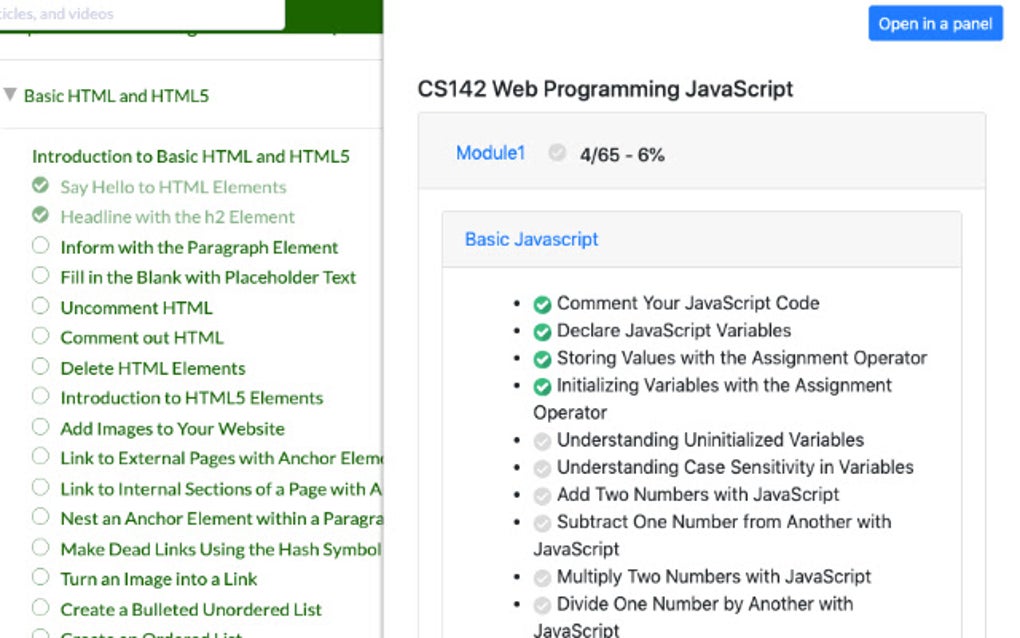Click the gray check beside Understanding Uninitialized Variables
This screenshot has height=638, width=1020.
pos(543,440)
